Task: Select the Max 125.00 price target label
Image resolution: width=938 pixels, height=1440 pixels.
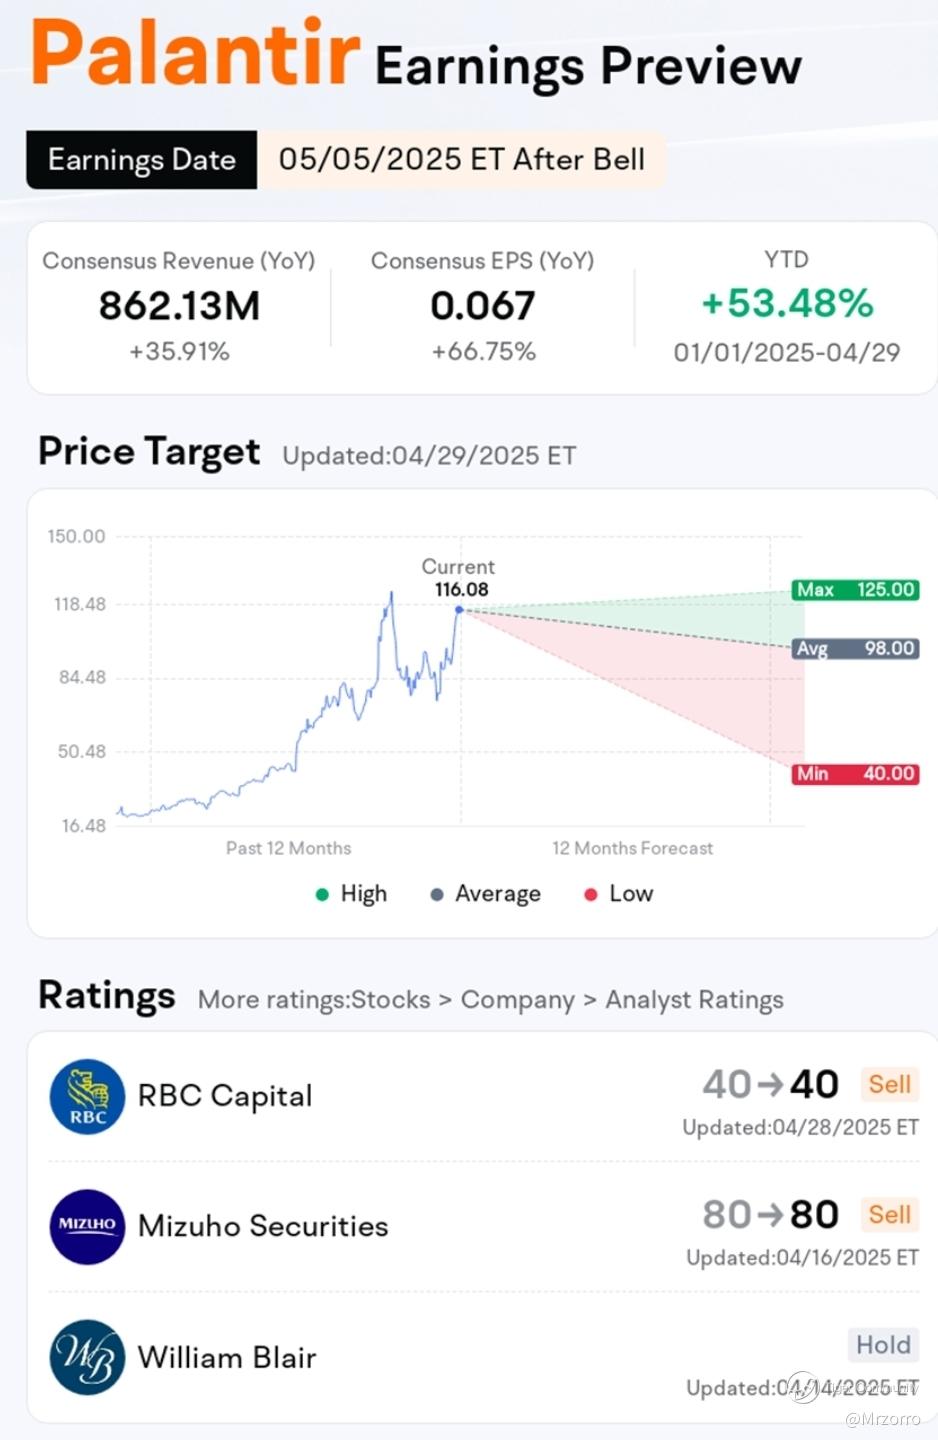Action: click(855, 590)
